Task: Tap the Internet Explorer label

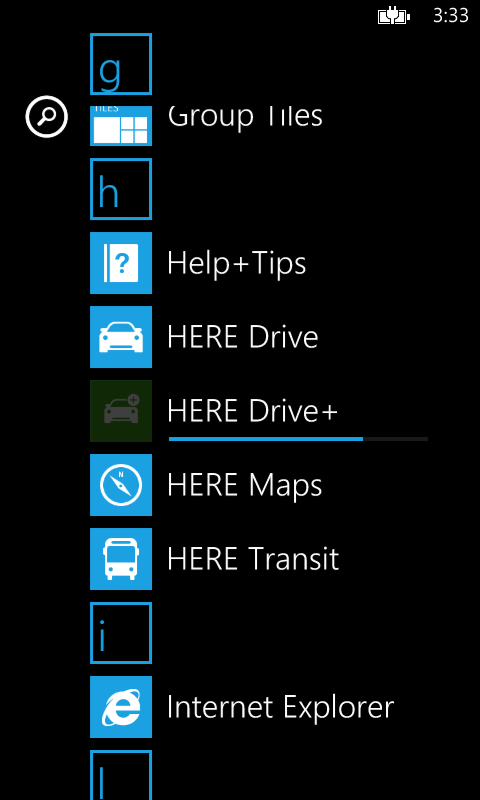Action: 281,708
